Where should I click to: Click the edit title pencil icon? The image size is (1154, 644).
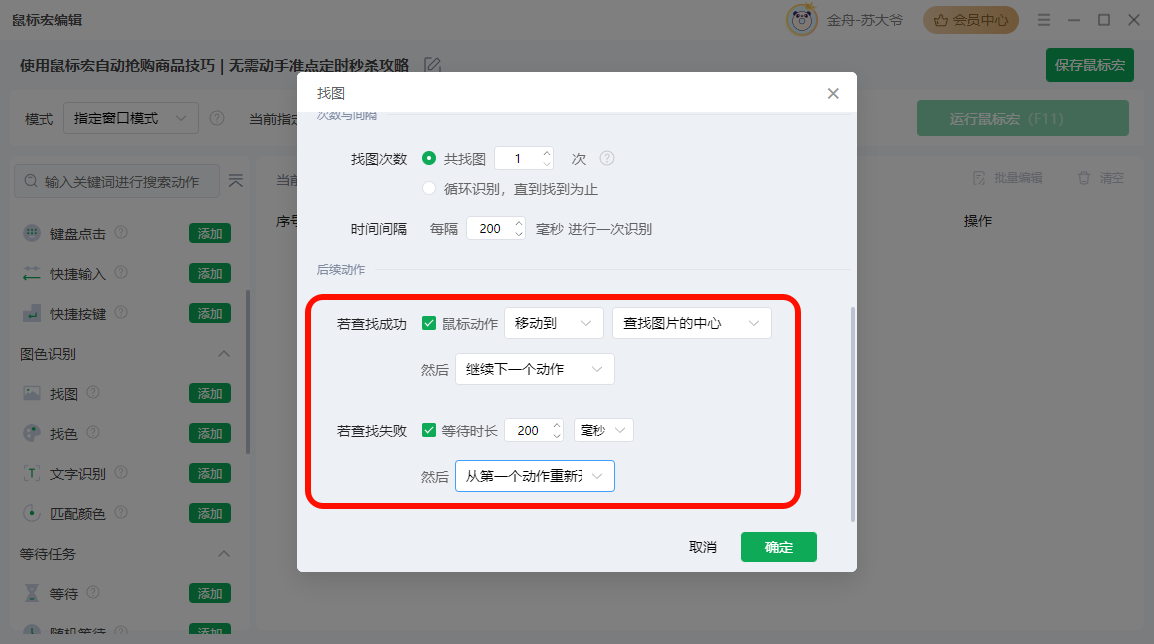coord(433,66)
